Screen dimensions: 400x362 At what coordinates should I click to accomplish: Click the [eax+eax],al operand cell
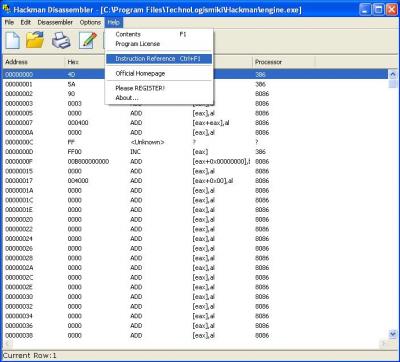211,123
